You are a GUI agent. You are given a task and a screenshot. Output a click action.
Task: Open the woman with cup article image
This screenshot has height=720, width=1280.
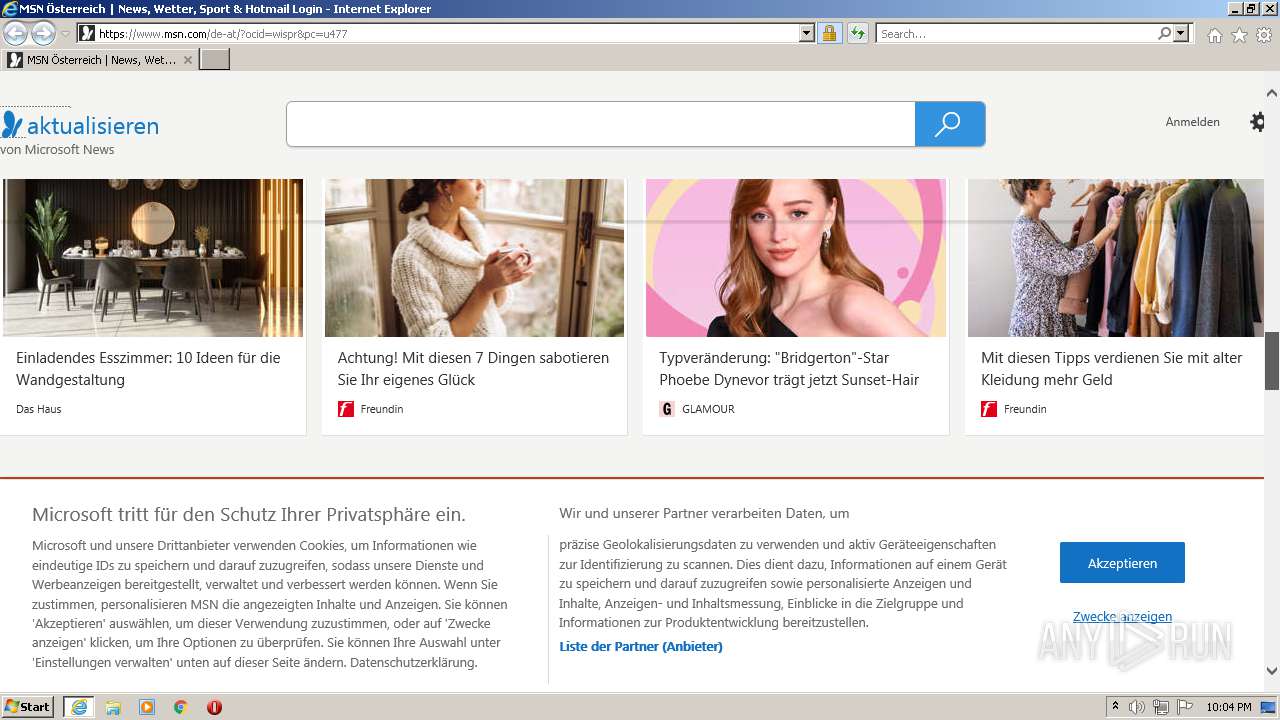474,258
